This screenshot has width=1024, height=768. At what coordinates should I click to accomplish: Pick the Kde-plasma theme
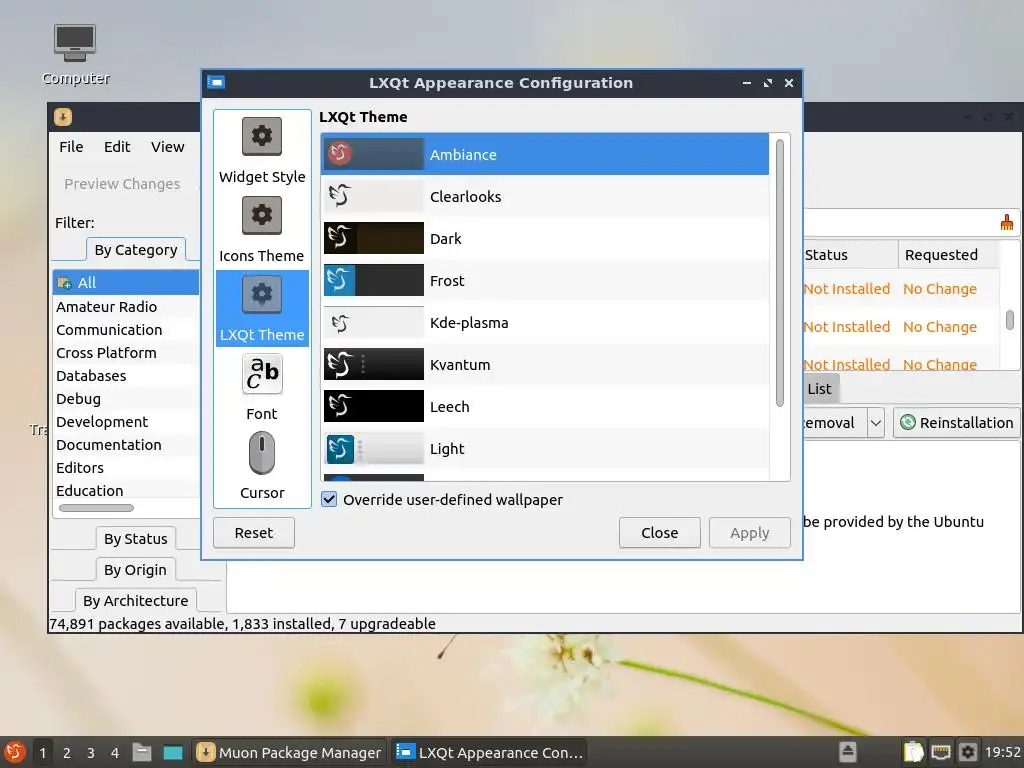(545, 323)
